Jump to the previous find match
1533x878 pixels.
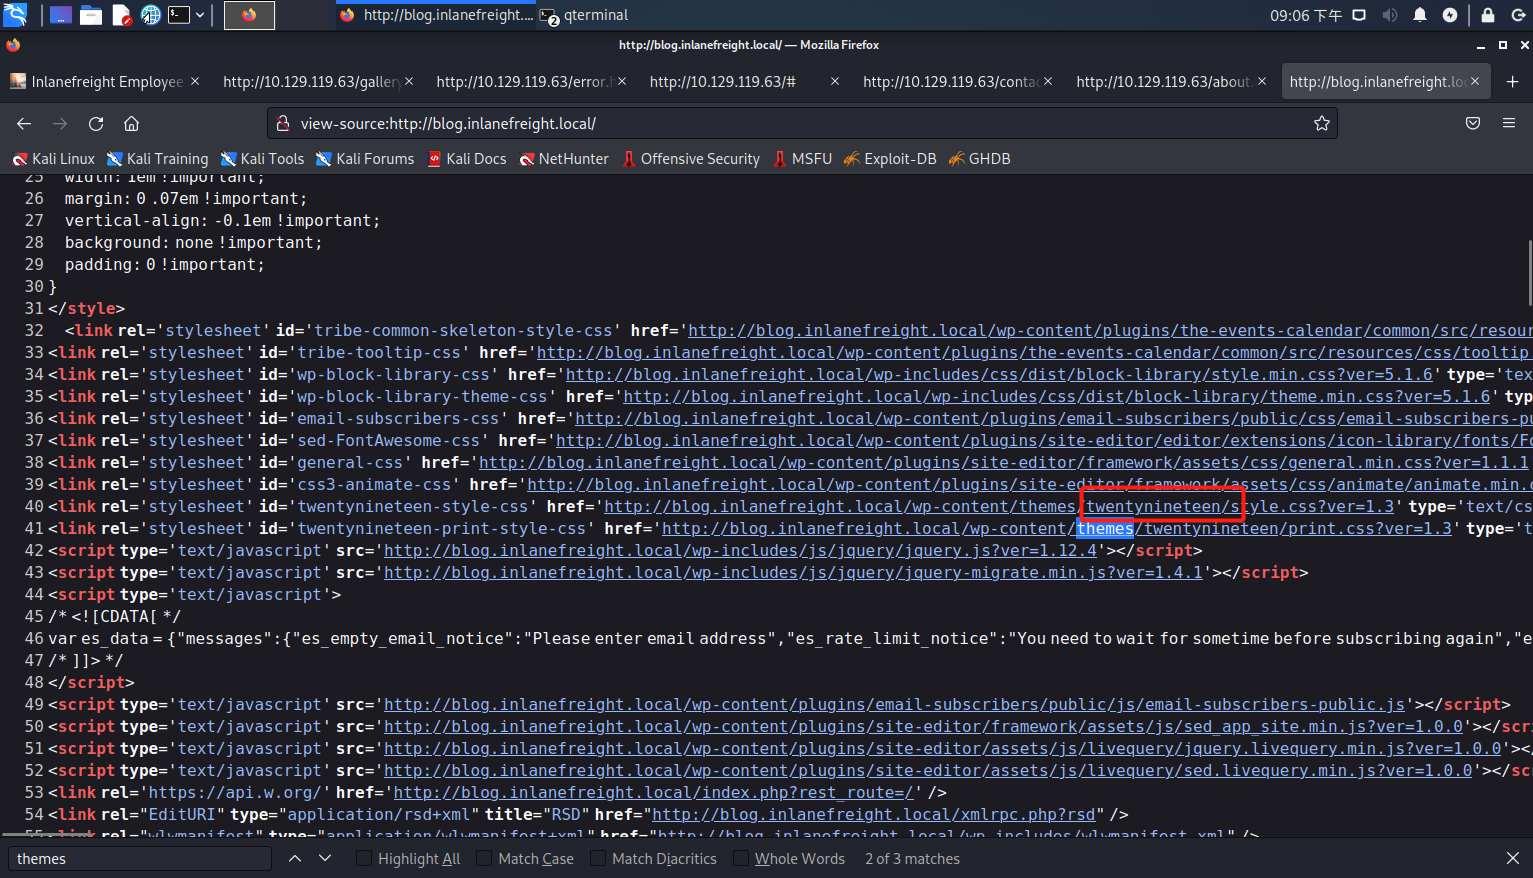click(295, 859)
